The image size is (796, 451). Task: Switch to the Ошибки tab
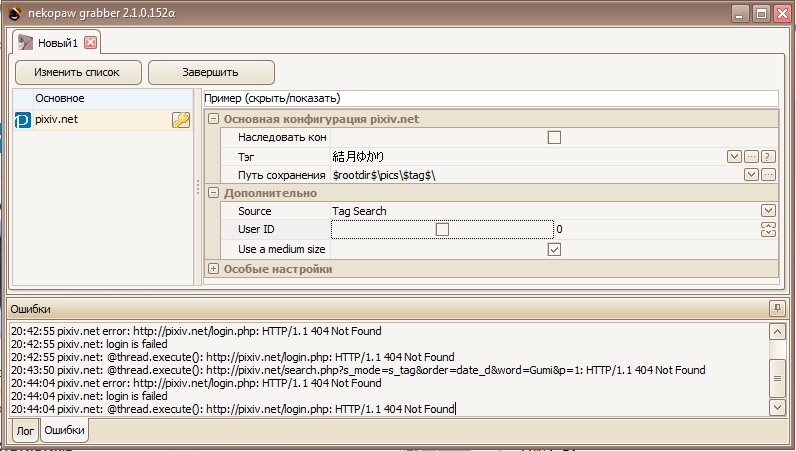pyautogui.click(x=64, y=430)
